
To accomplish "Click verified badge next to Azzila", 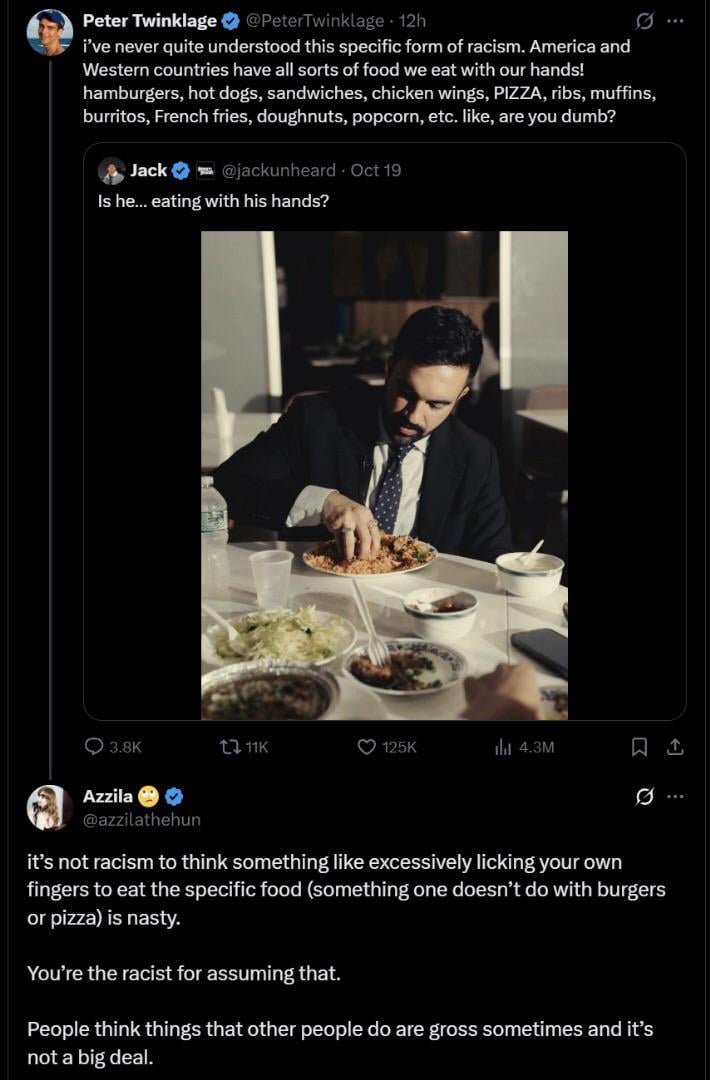I will pyautogui.click(x=173, y=797).
